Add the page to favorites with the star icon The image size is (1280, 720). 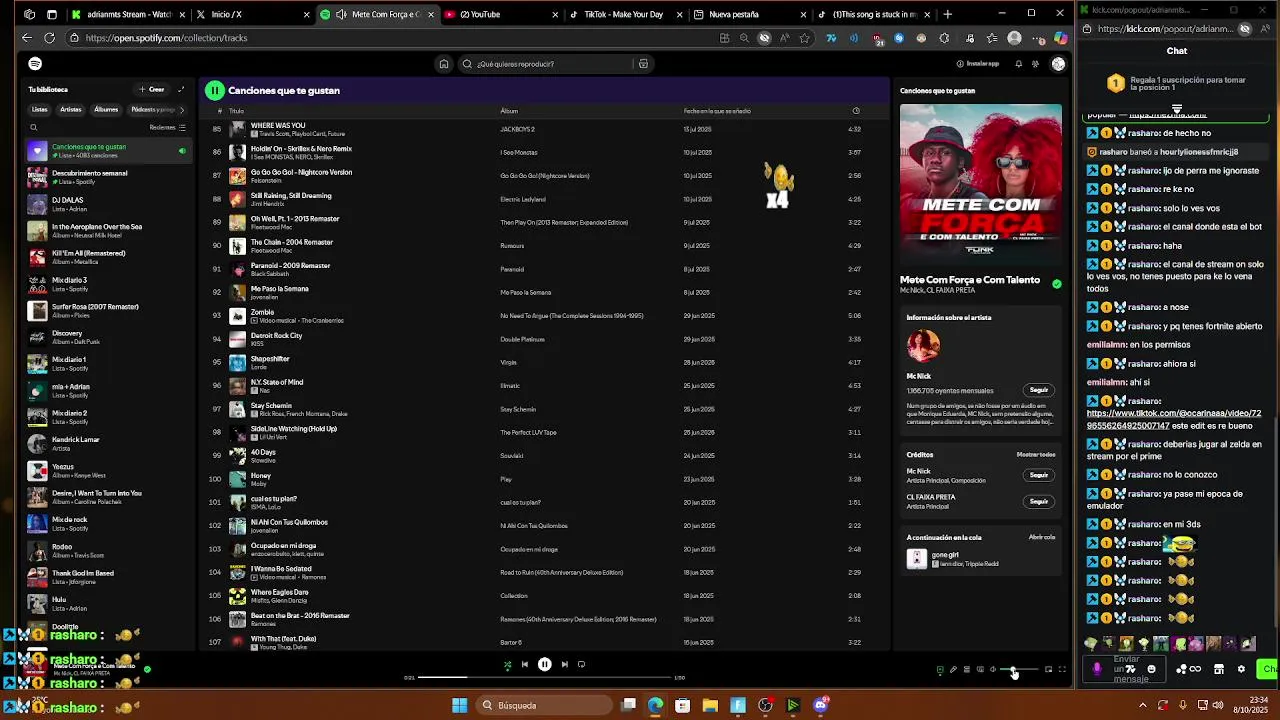[804, 38]
